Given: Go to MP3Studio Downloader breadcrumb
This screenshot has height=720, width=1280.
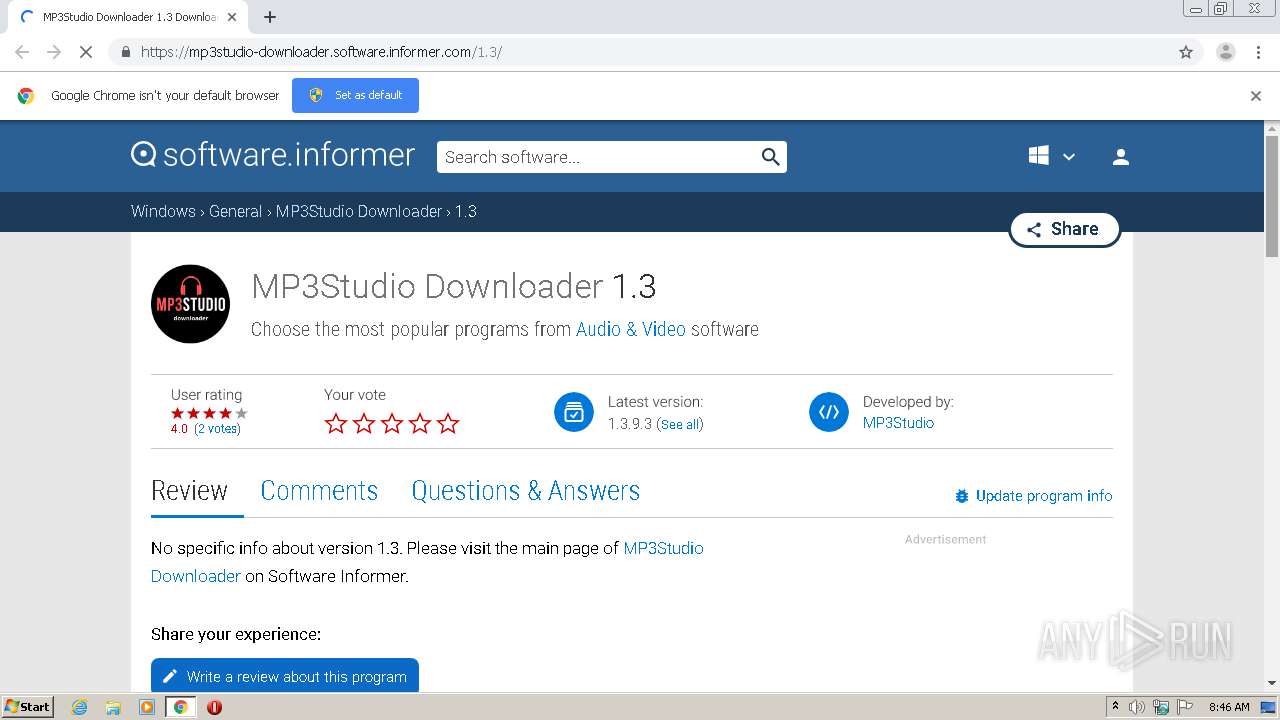Looking at the screenshot, I should 359,212.
